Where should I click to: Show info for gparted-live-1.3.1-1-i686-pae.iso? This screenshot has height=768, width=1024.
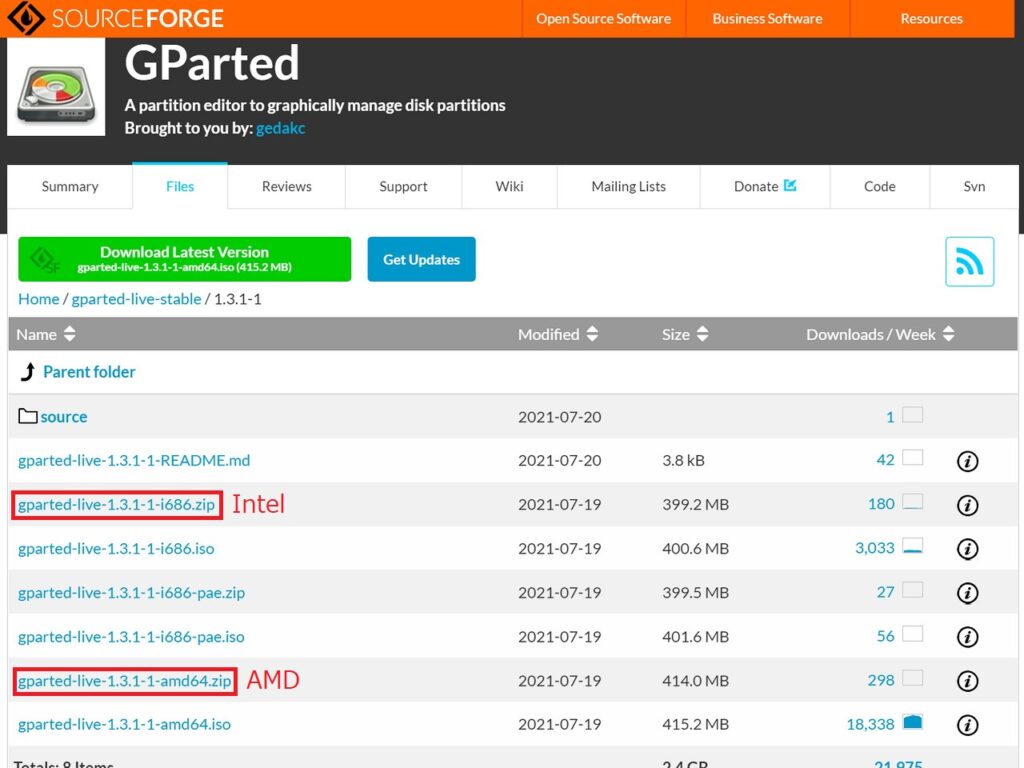click(967, 637)
